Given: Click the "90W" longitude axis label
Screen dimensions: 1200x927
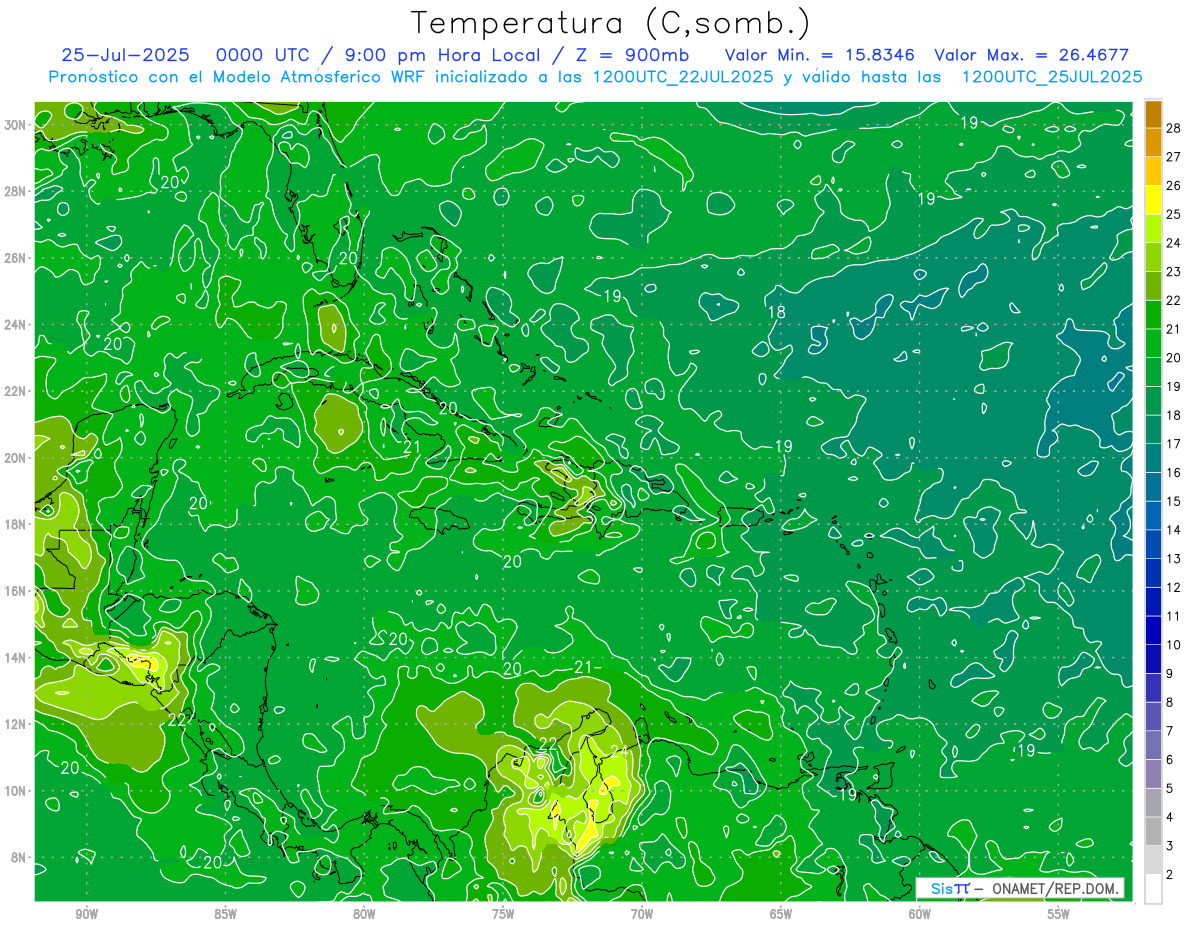Looking at the screenshot, I should pos(86,914).
